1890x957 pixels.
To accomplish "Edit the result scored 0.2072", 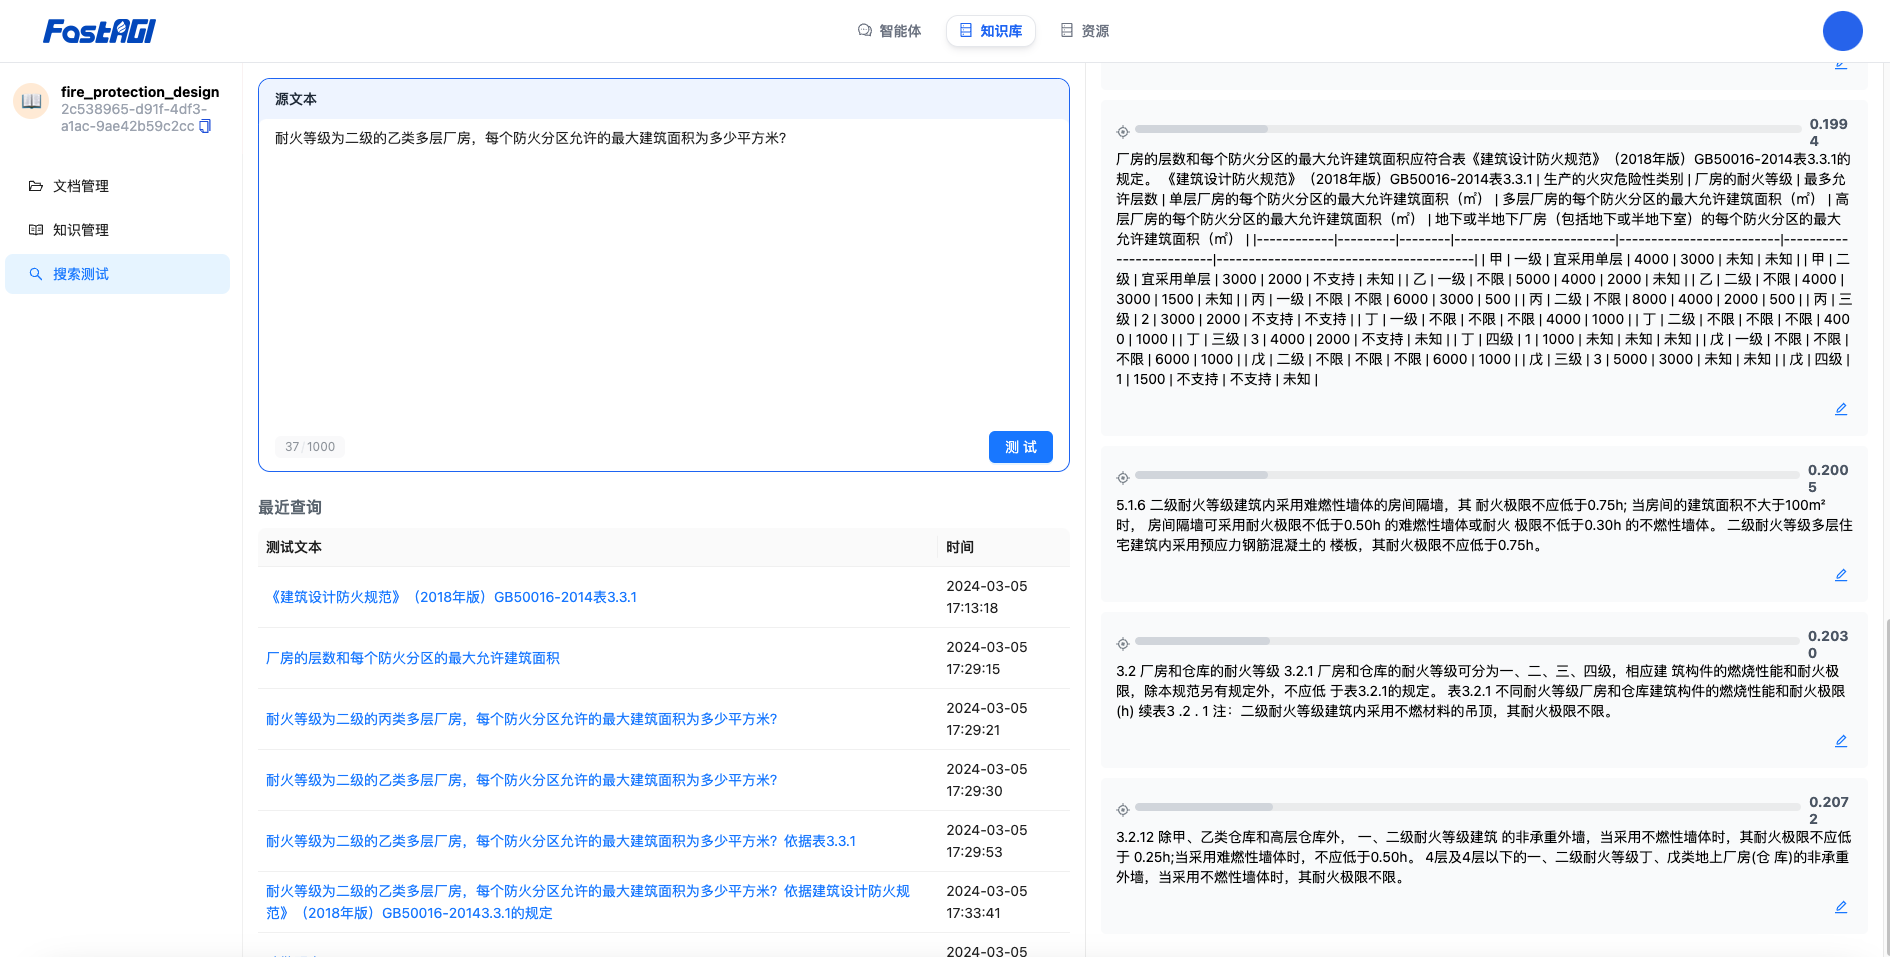I will [x=1841, y=907].
